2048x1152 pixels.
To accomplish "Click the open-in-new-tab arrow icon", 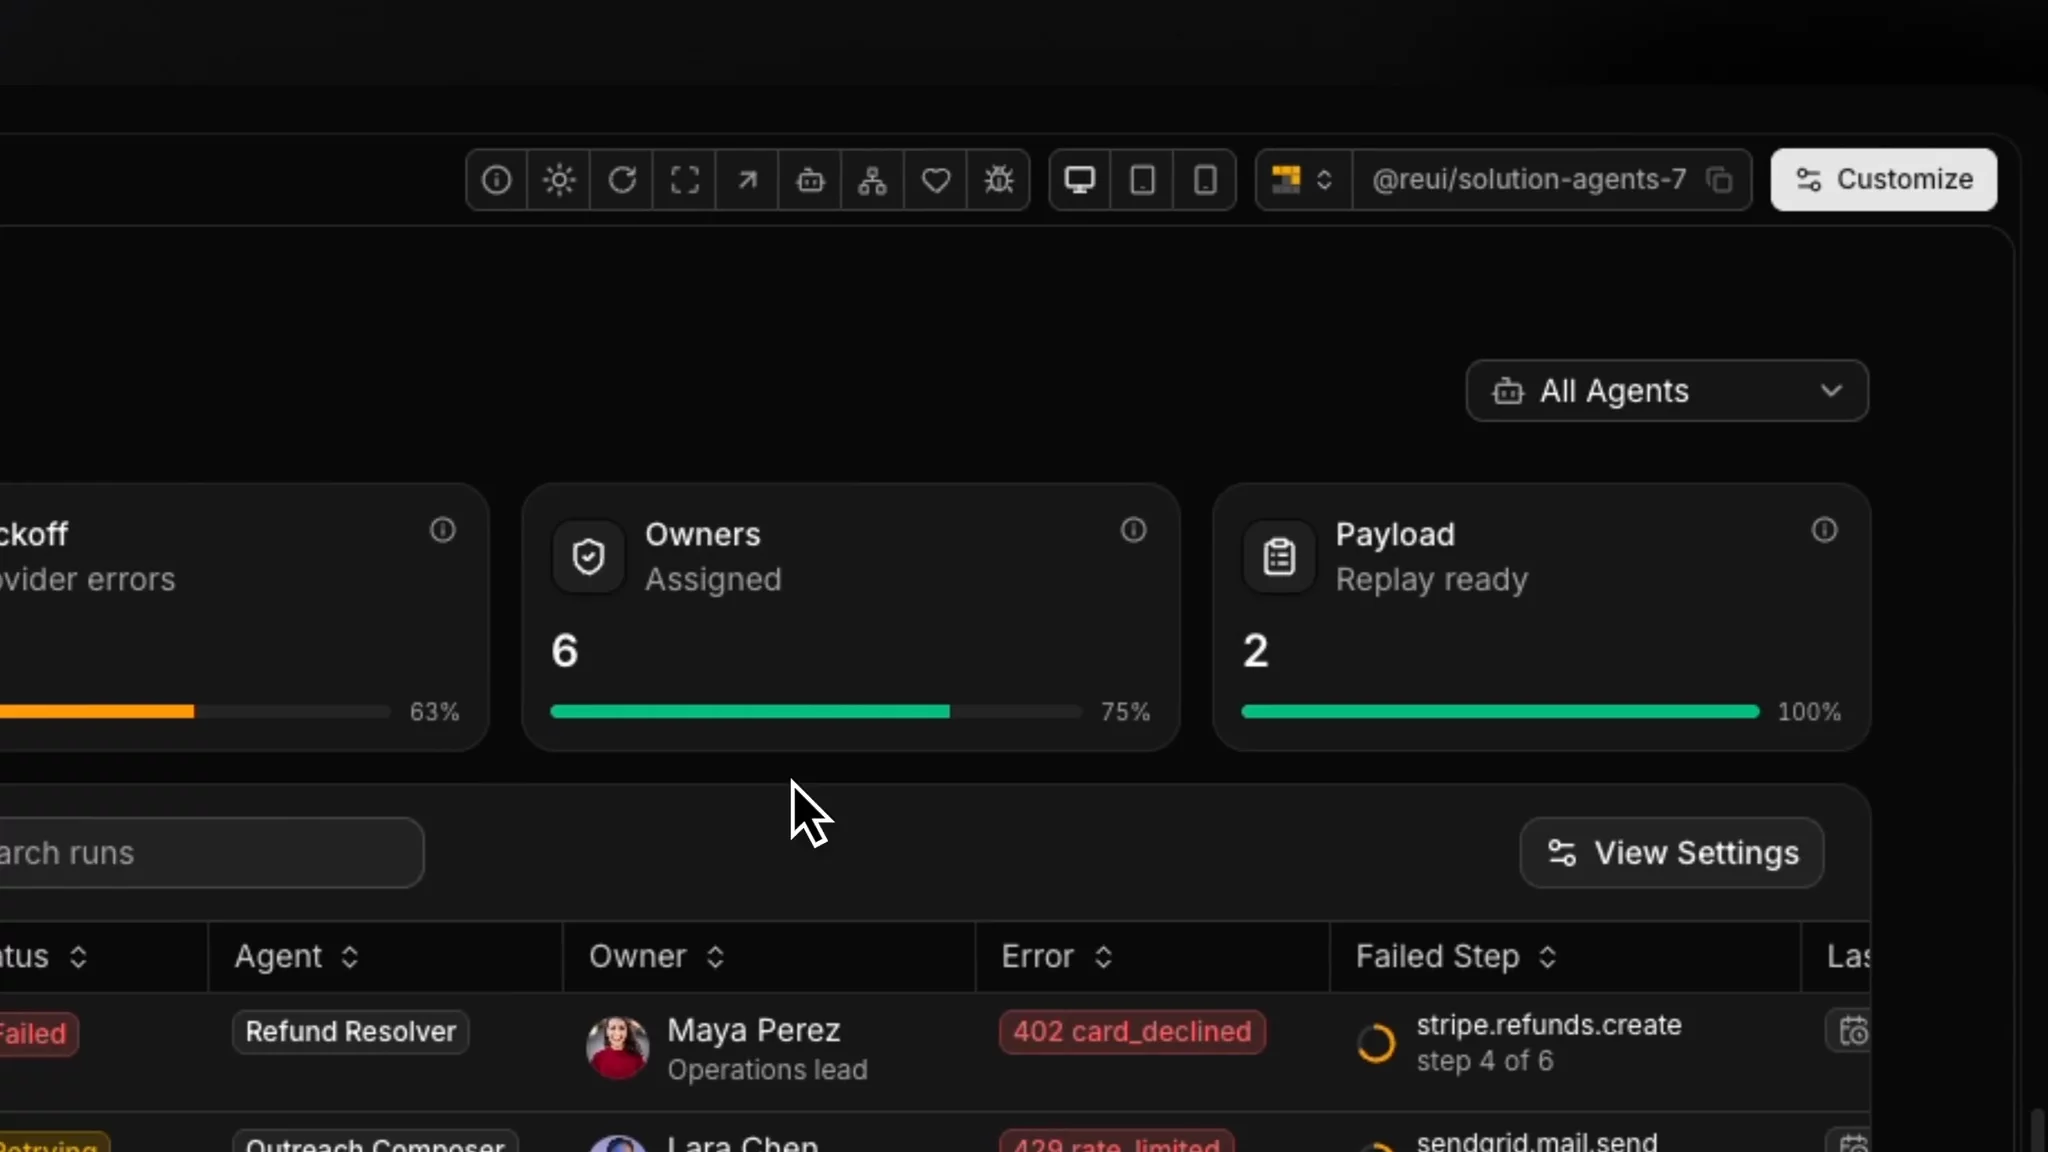I will [x=747, y=180].
